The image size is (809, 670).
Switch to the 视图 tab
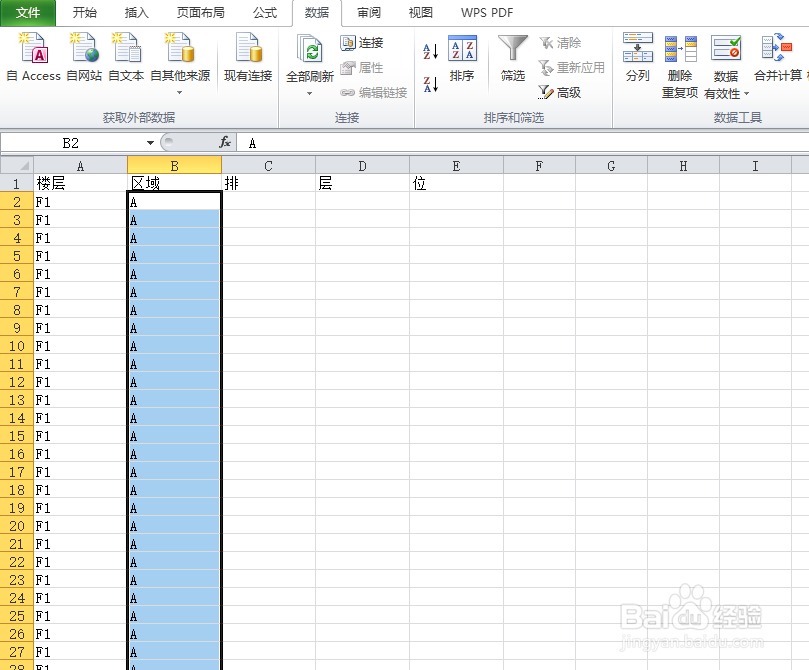click(420, 13)
